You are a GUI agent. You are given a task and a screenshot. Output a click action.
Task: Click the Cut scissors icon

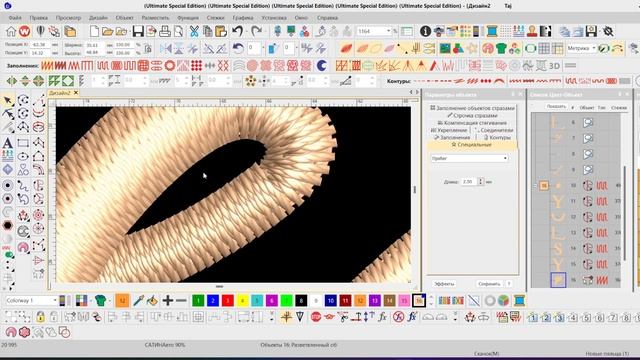point(194,31)
